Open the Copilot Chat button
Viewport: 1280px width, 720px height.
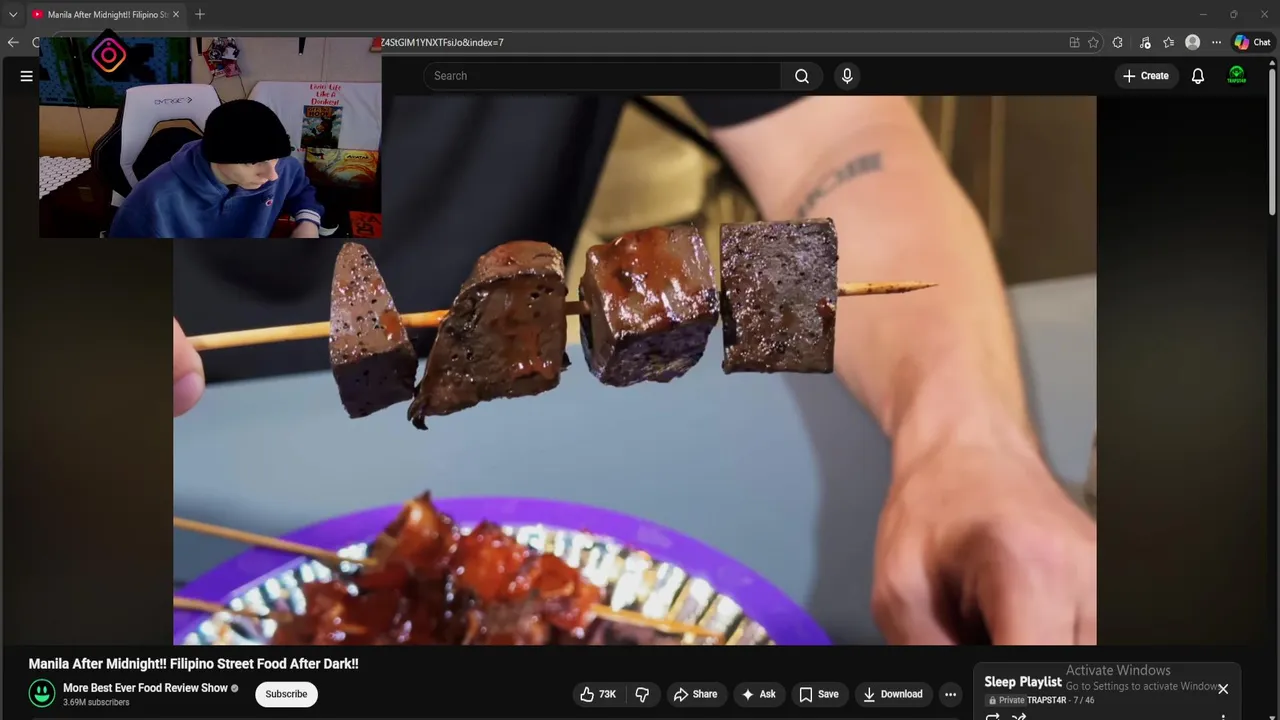(1252, 42)
